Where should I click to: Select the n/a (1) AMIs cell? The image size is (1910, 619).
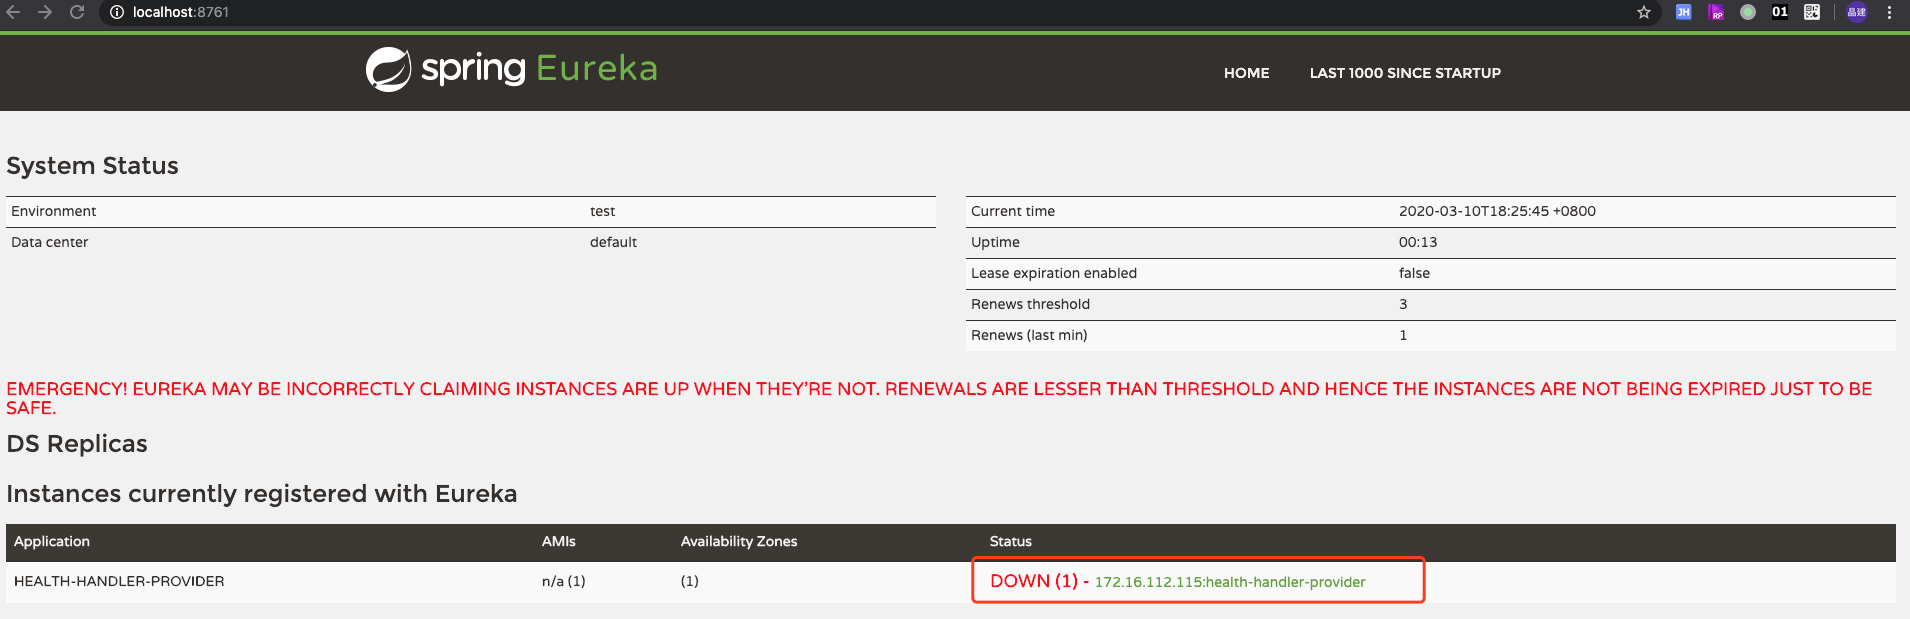click(x=564, y=581)
